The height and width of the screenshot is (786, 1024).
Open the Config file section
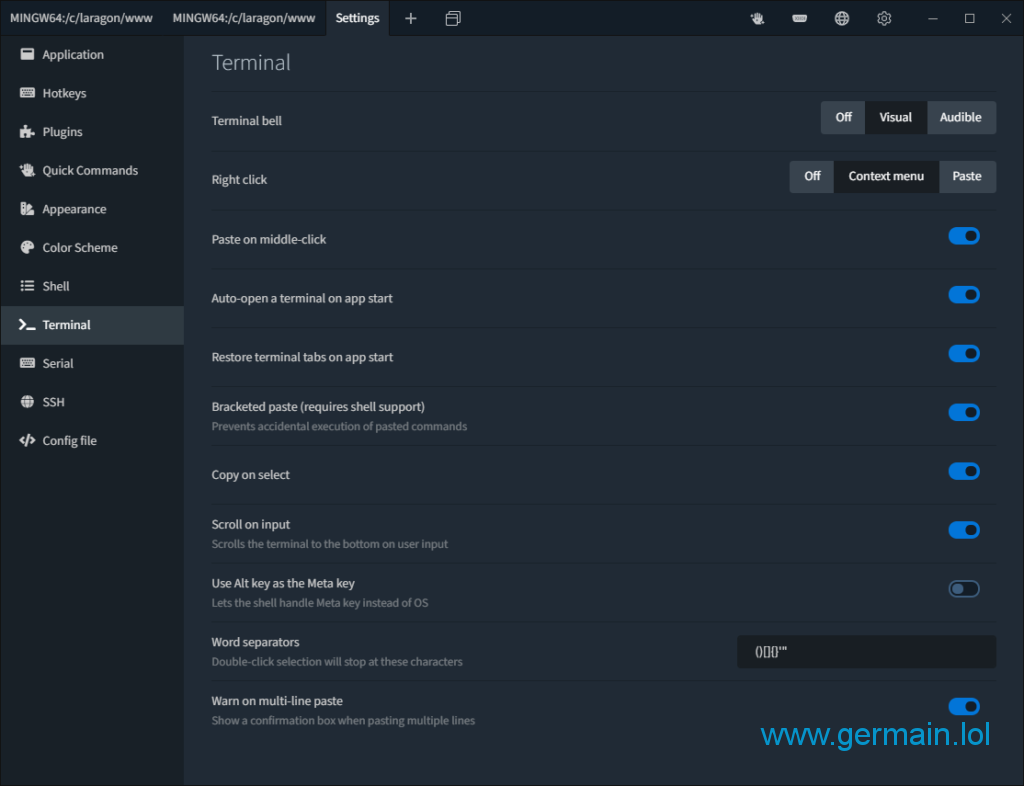pos(69,441)
